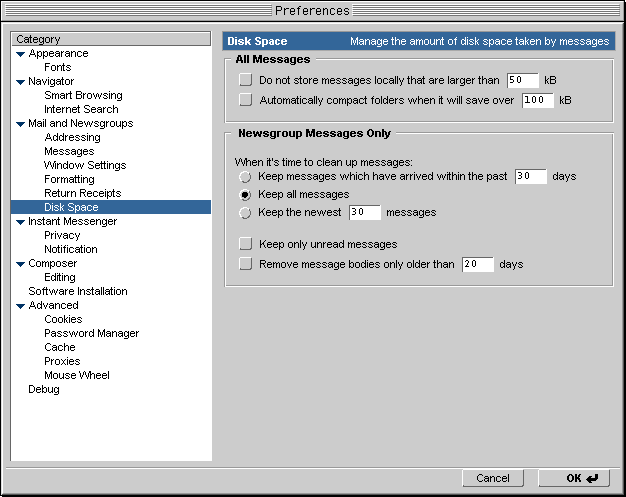Open Addressing preferences

72,137
